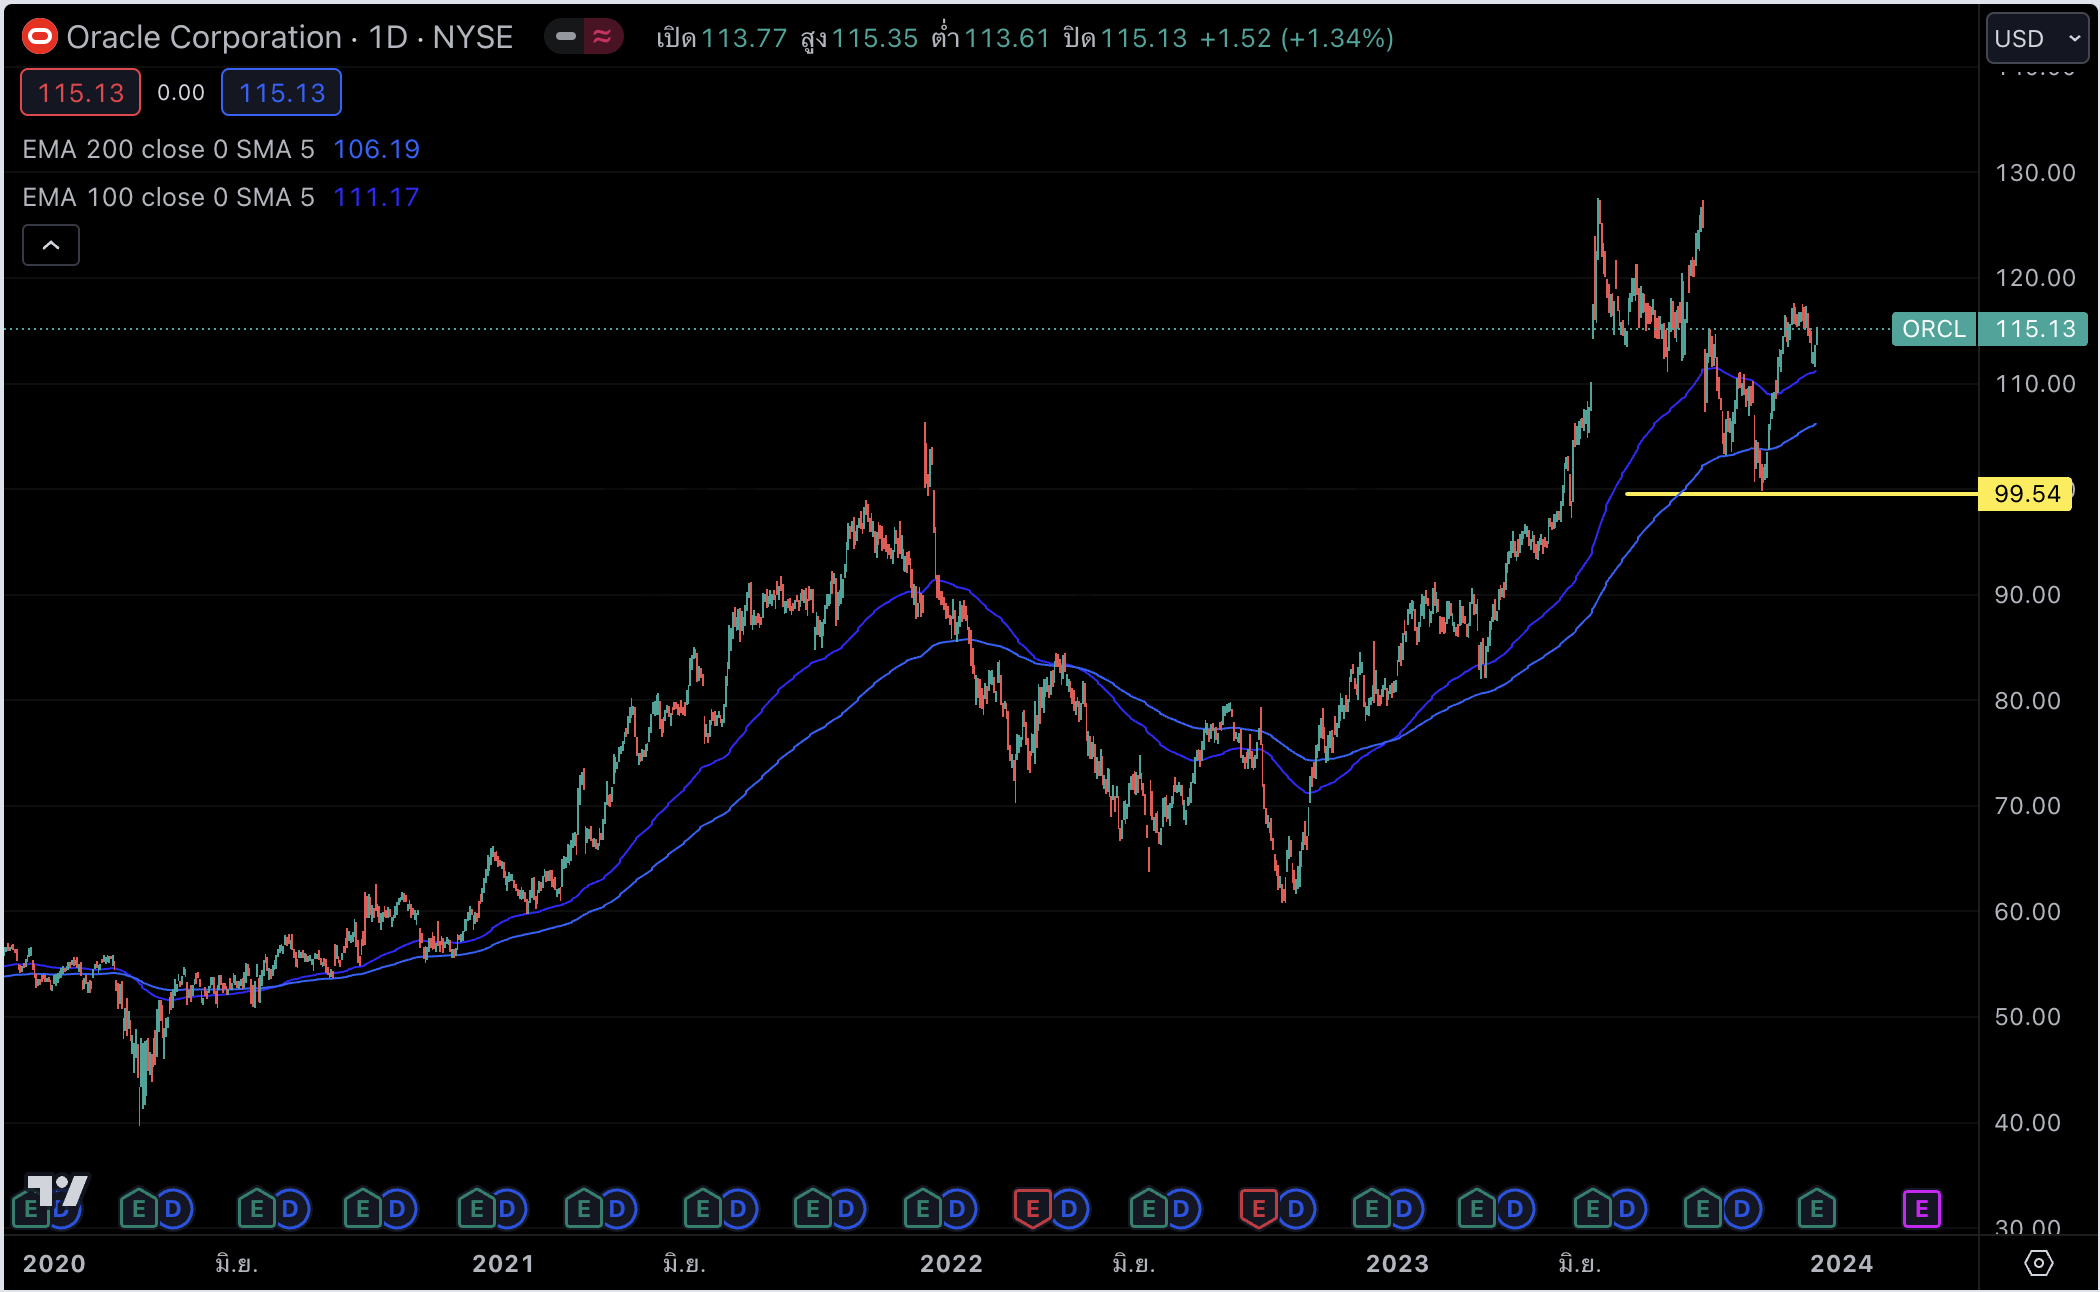The image size is (2100, 1292).
Task: Click the 0.00 spread value
Action: (x=180, y=93)
